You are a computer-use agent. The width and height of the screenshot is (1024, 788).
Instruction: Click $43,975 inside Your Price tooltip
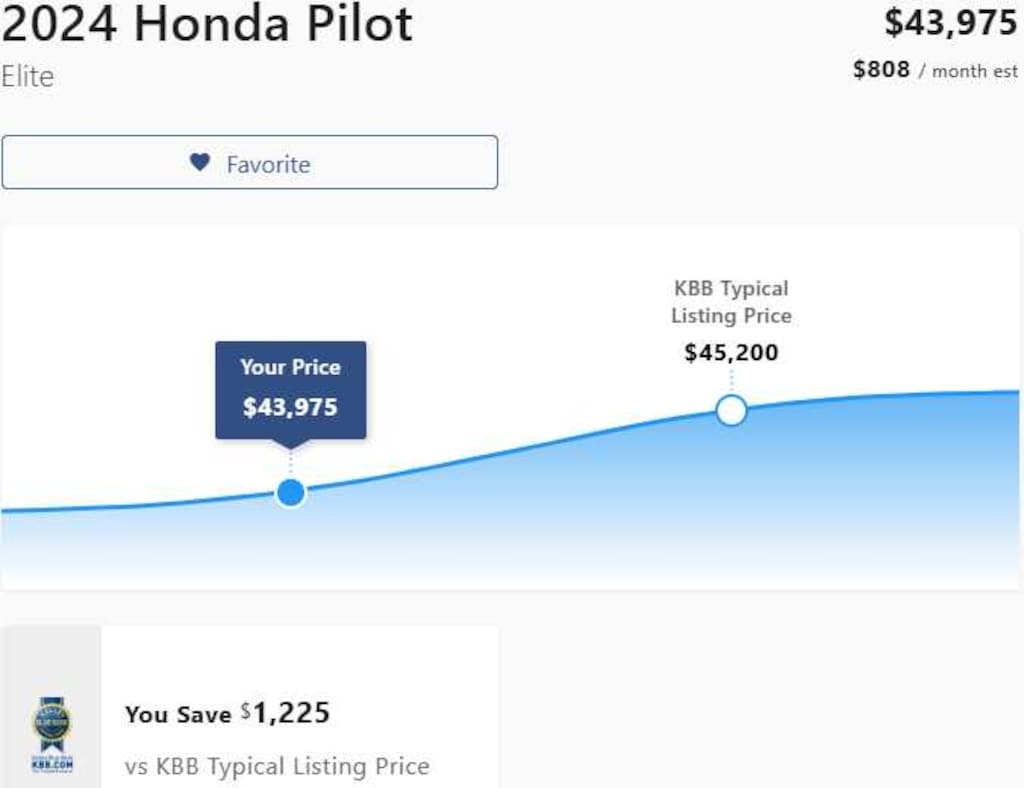[x=290, y=407]
